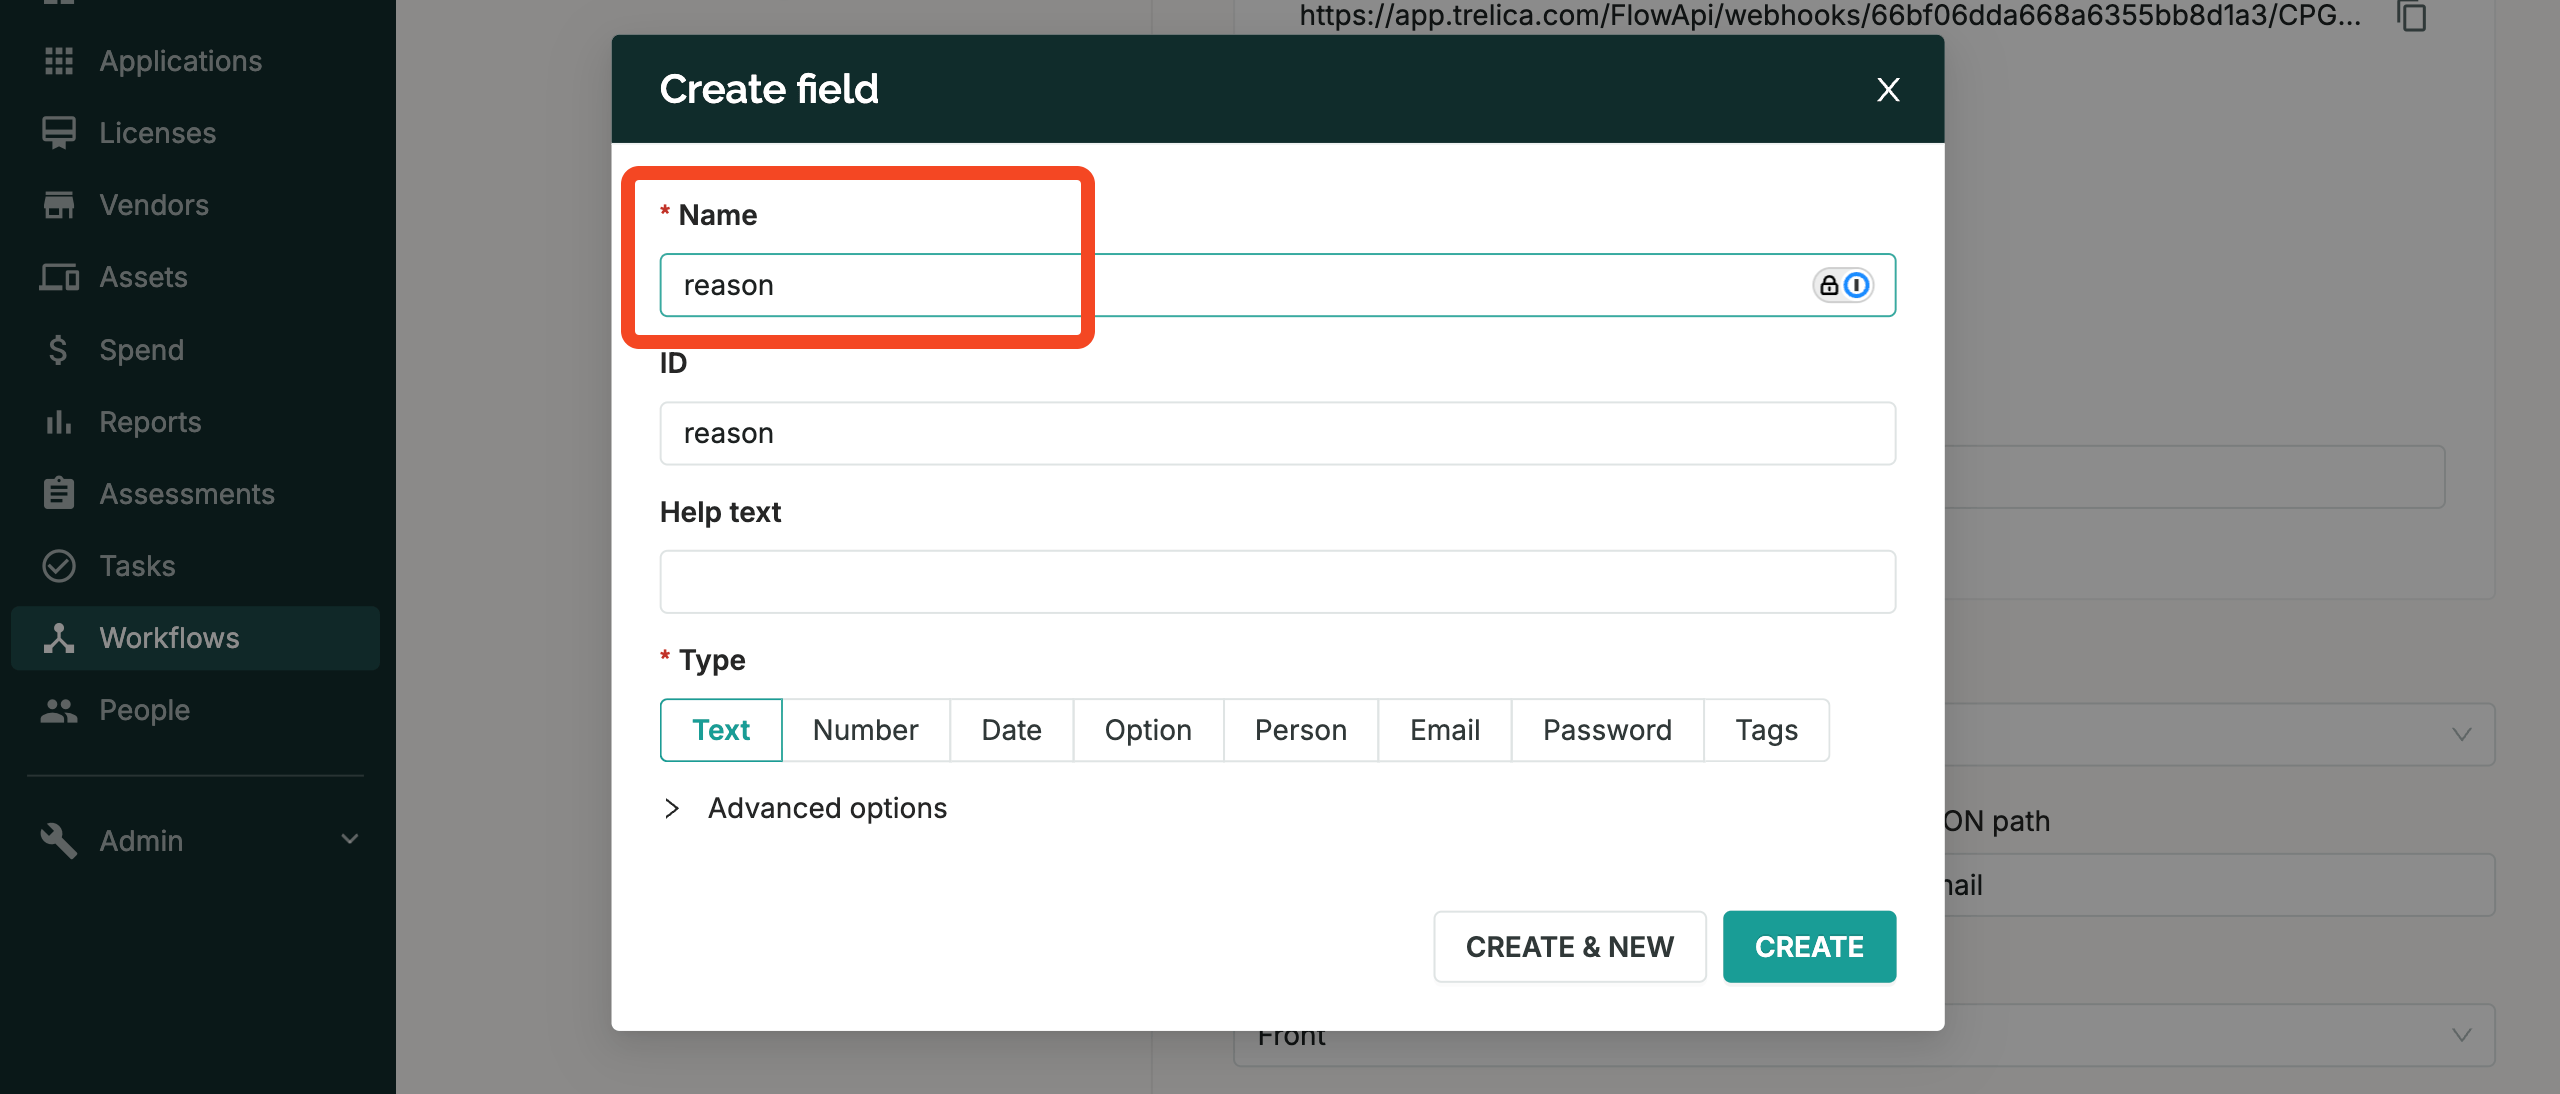This screenshot has height=1094, width=2560.
Task: Go to Licenses page
Action: 157,133
